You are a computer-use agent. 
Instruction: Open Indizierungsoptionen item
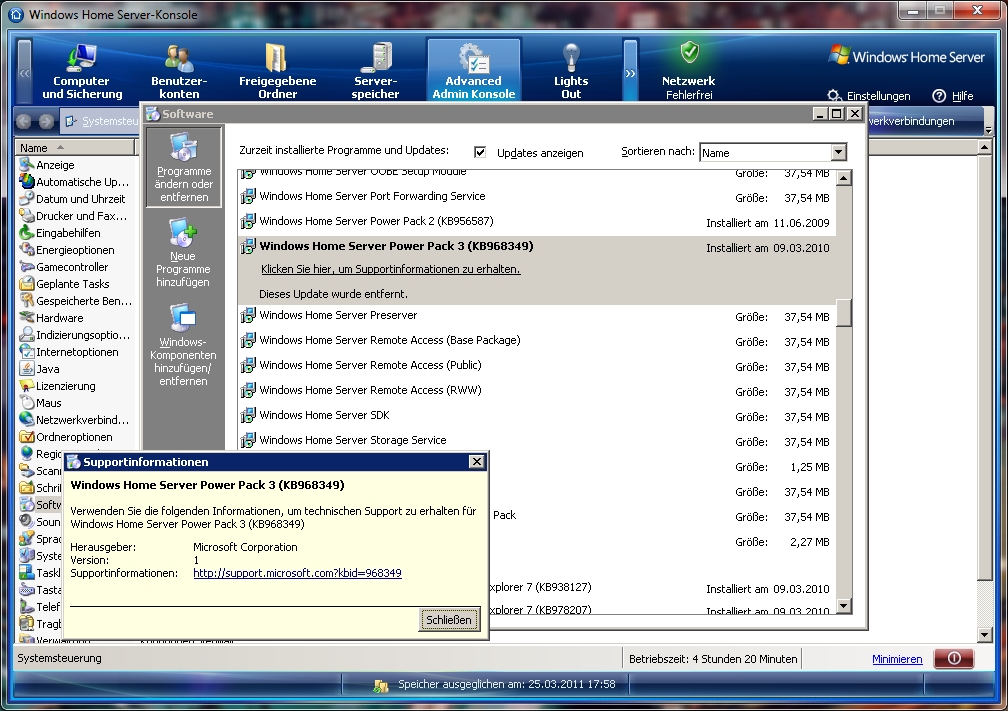coord(75,335)
